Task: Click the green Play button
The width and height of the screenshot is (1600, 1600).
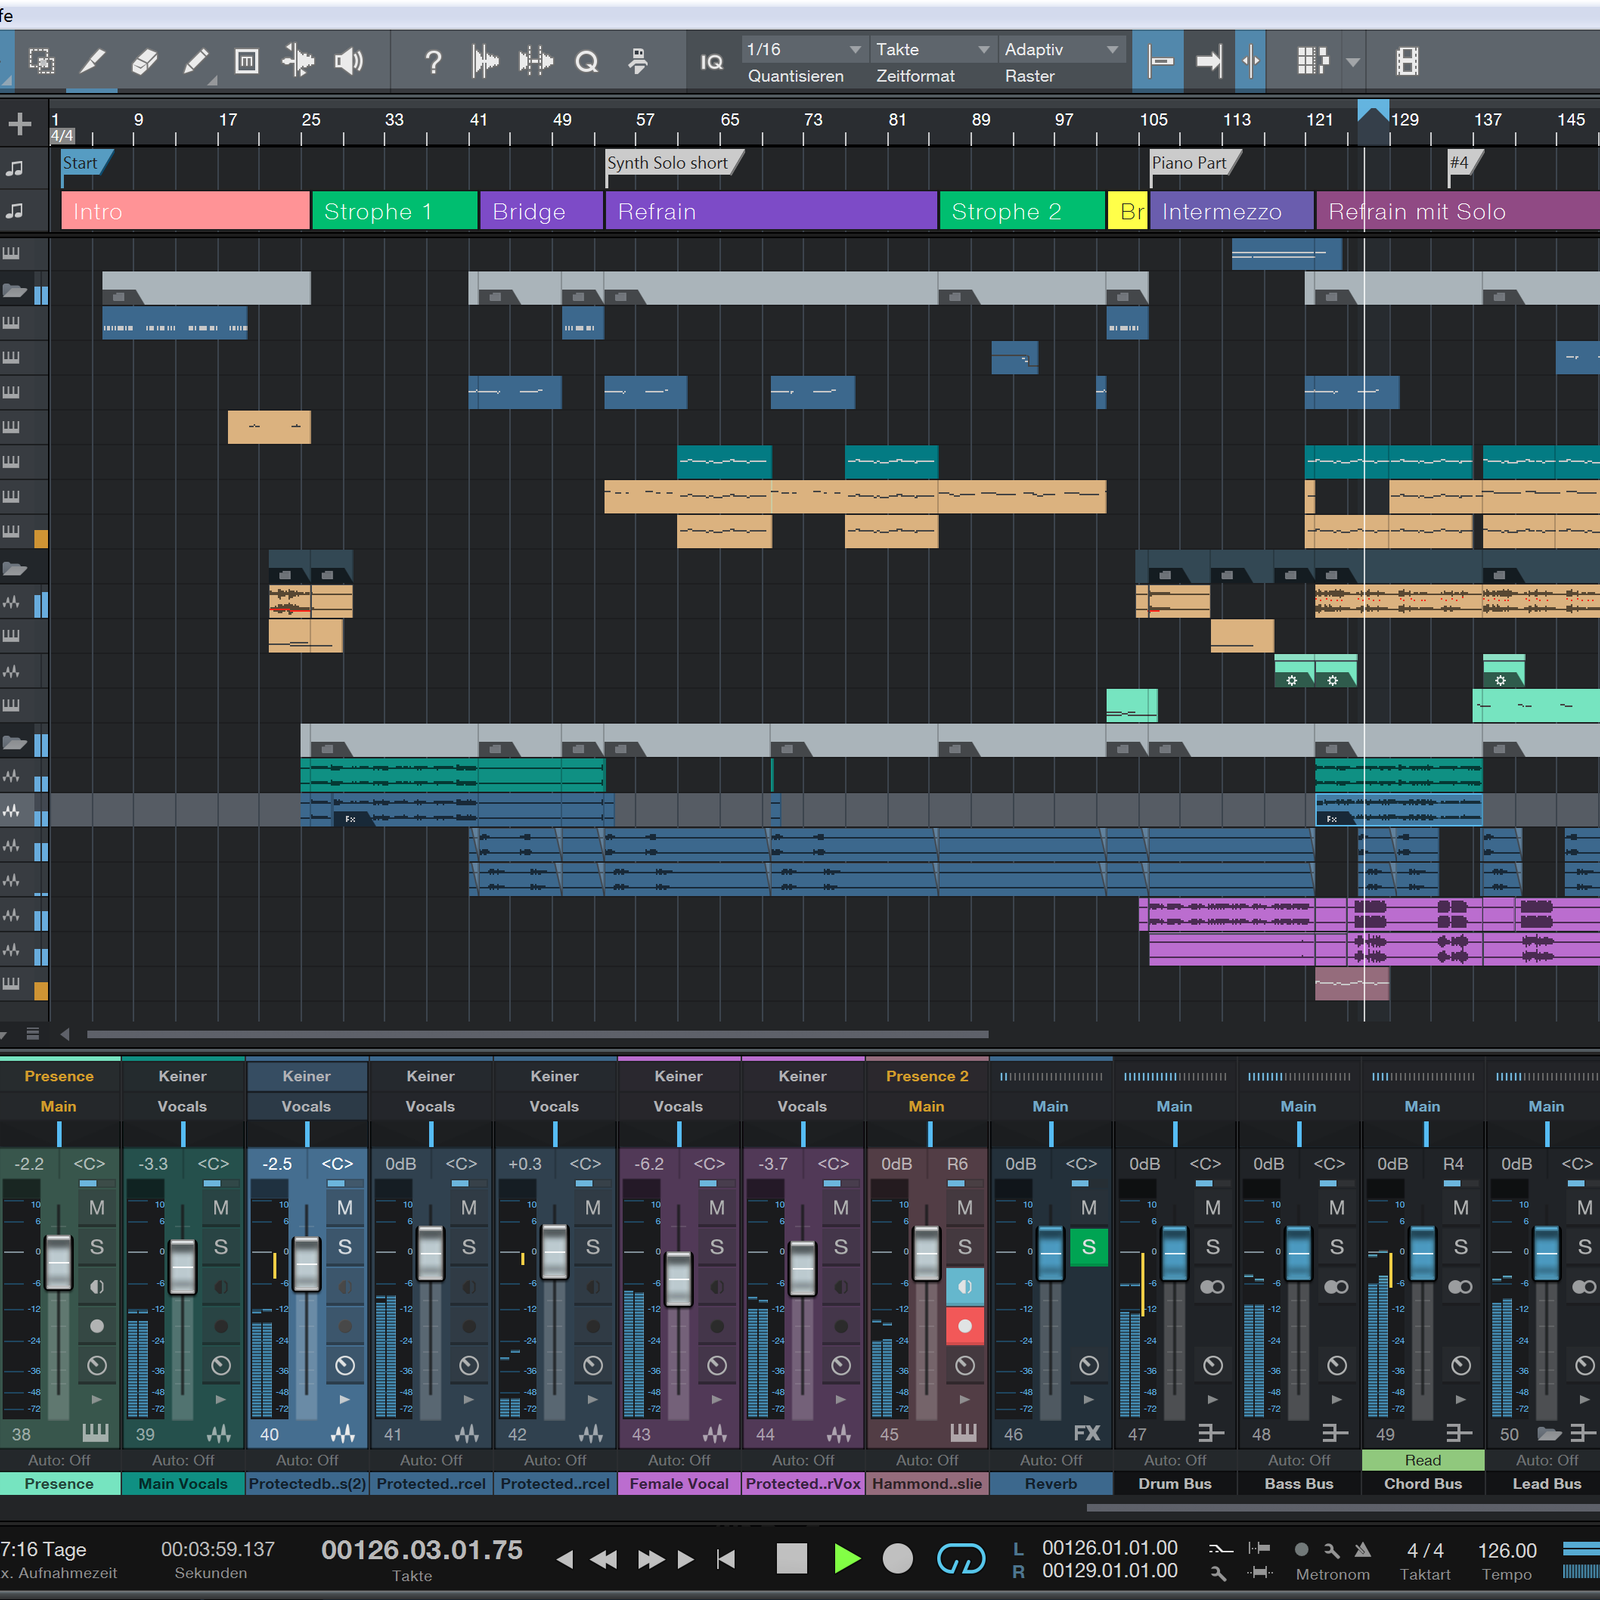Action: point(846,1558)
